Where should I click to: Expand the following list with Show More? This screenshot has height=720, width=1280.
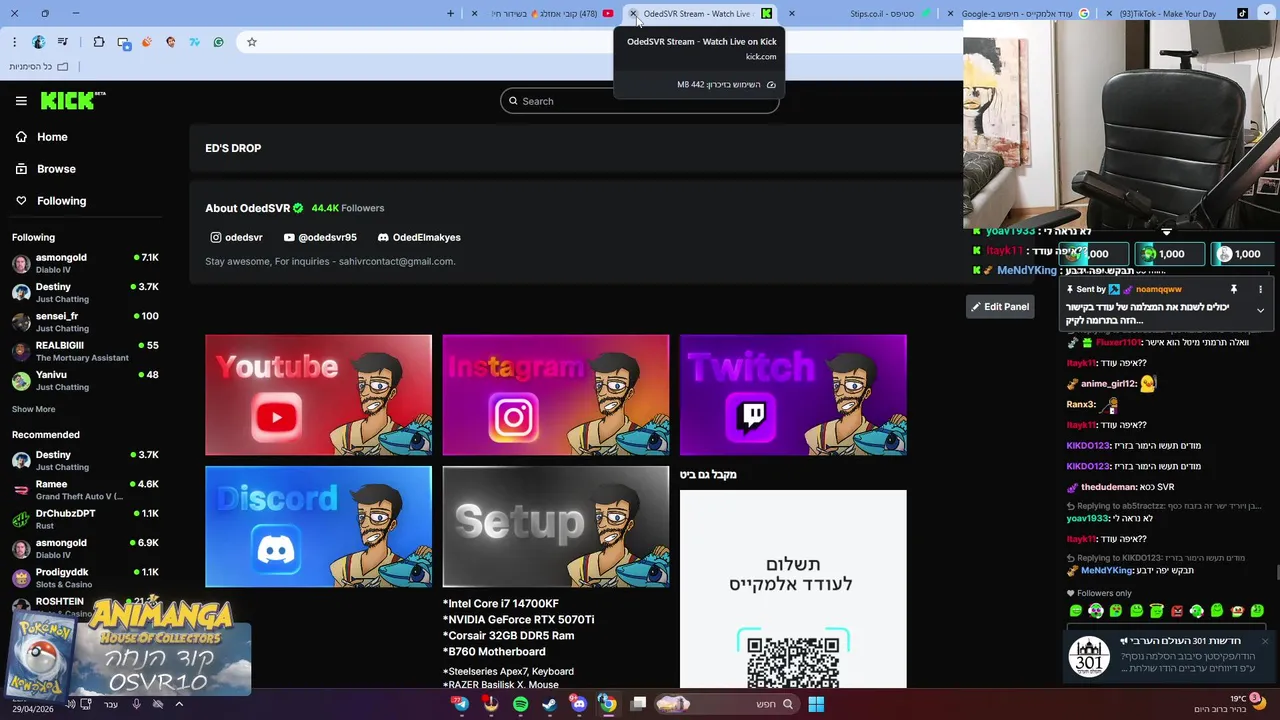33,409
